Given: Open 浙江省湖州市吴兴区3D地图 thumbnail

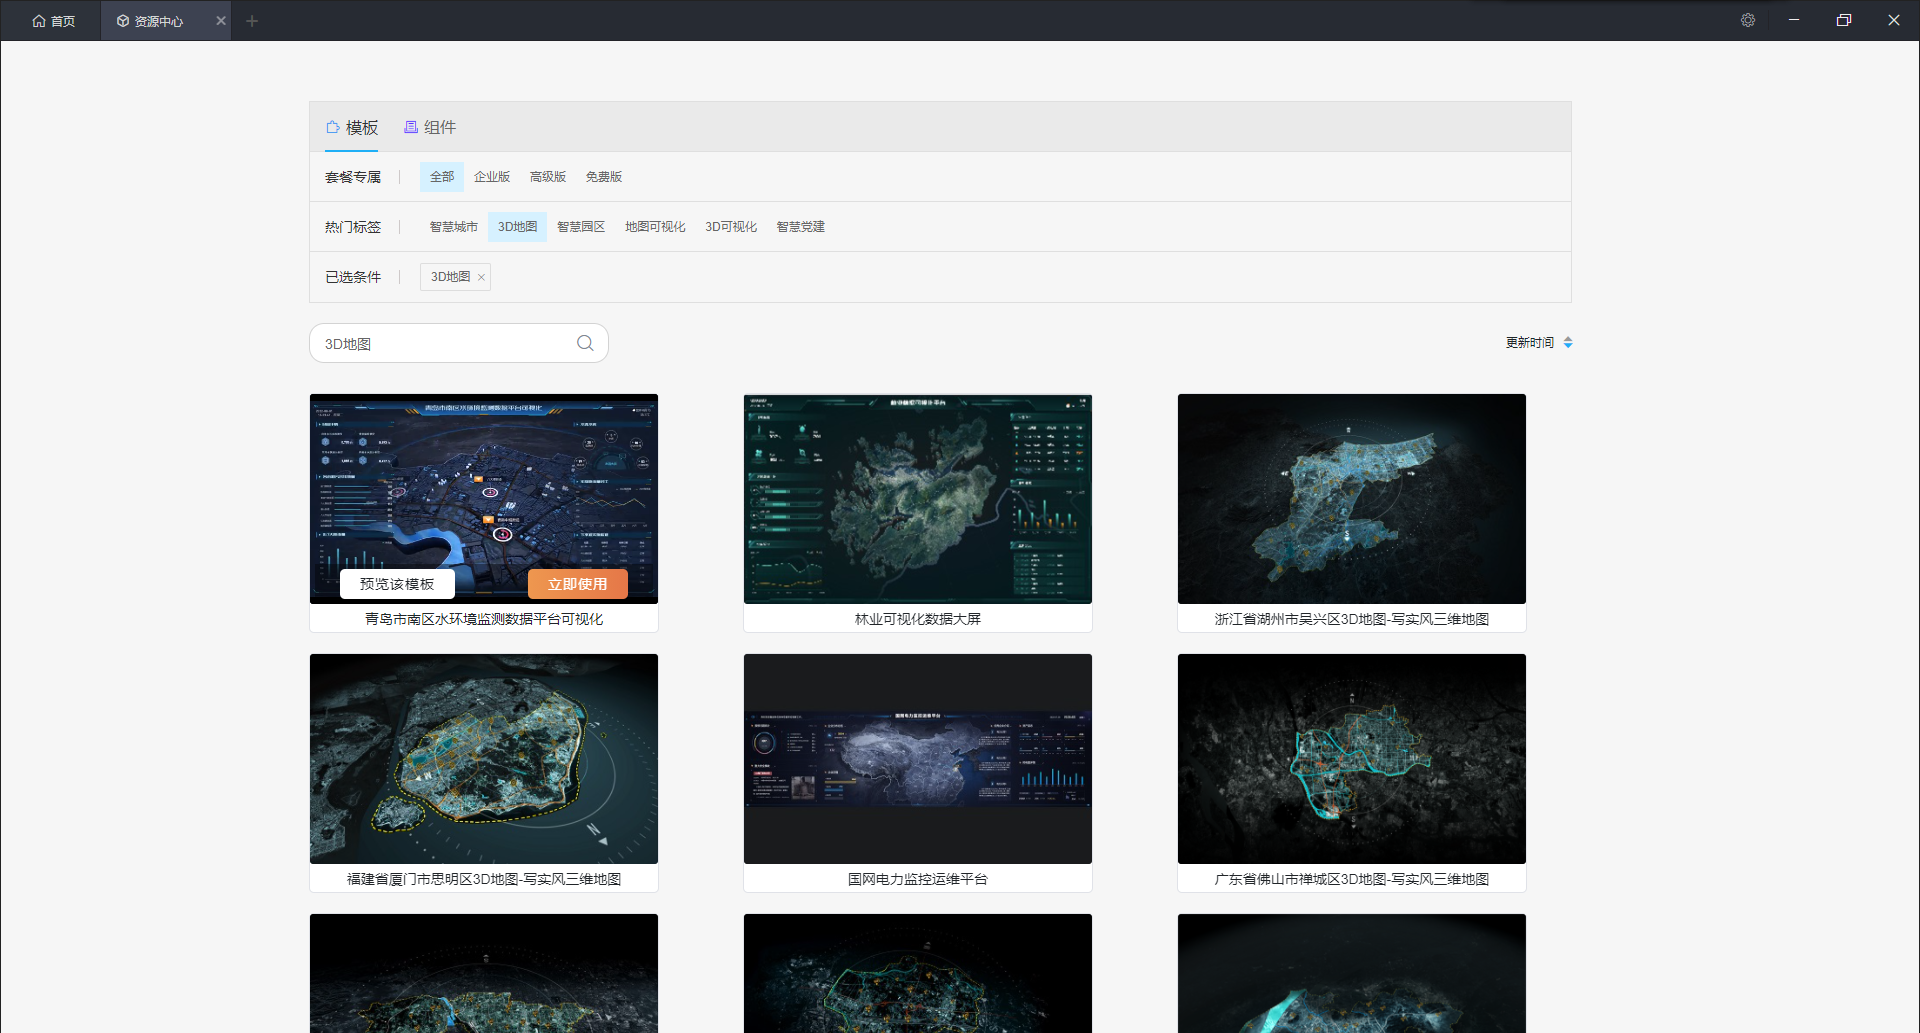Looking at the screenshot, I should [x=1352, y=499].
